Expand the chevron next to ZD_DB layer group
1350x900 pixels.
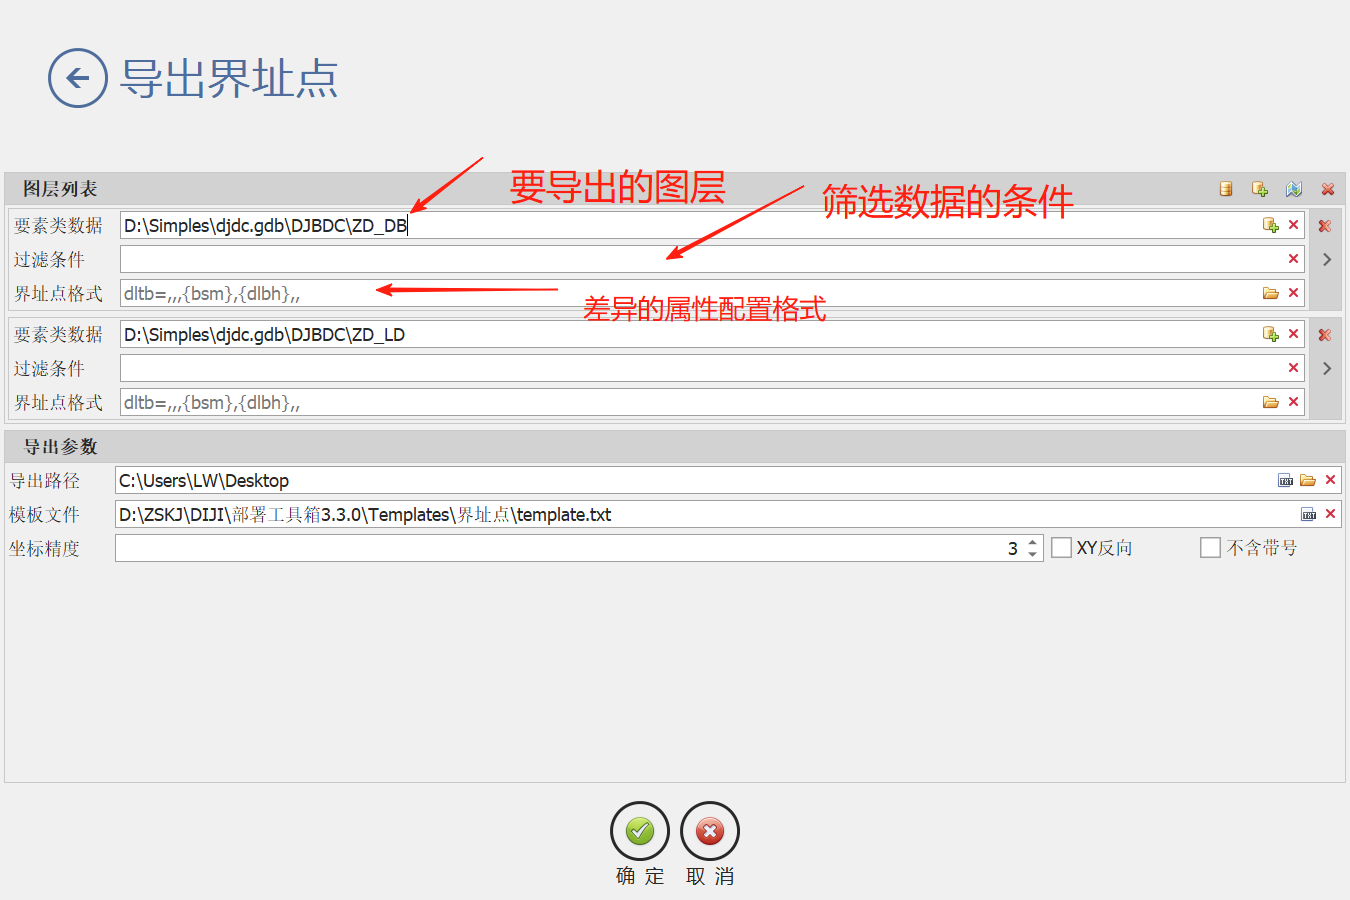(1326, 258)
